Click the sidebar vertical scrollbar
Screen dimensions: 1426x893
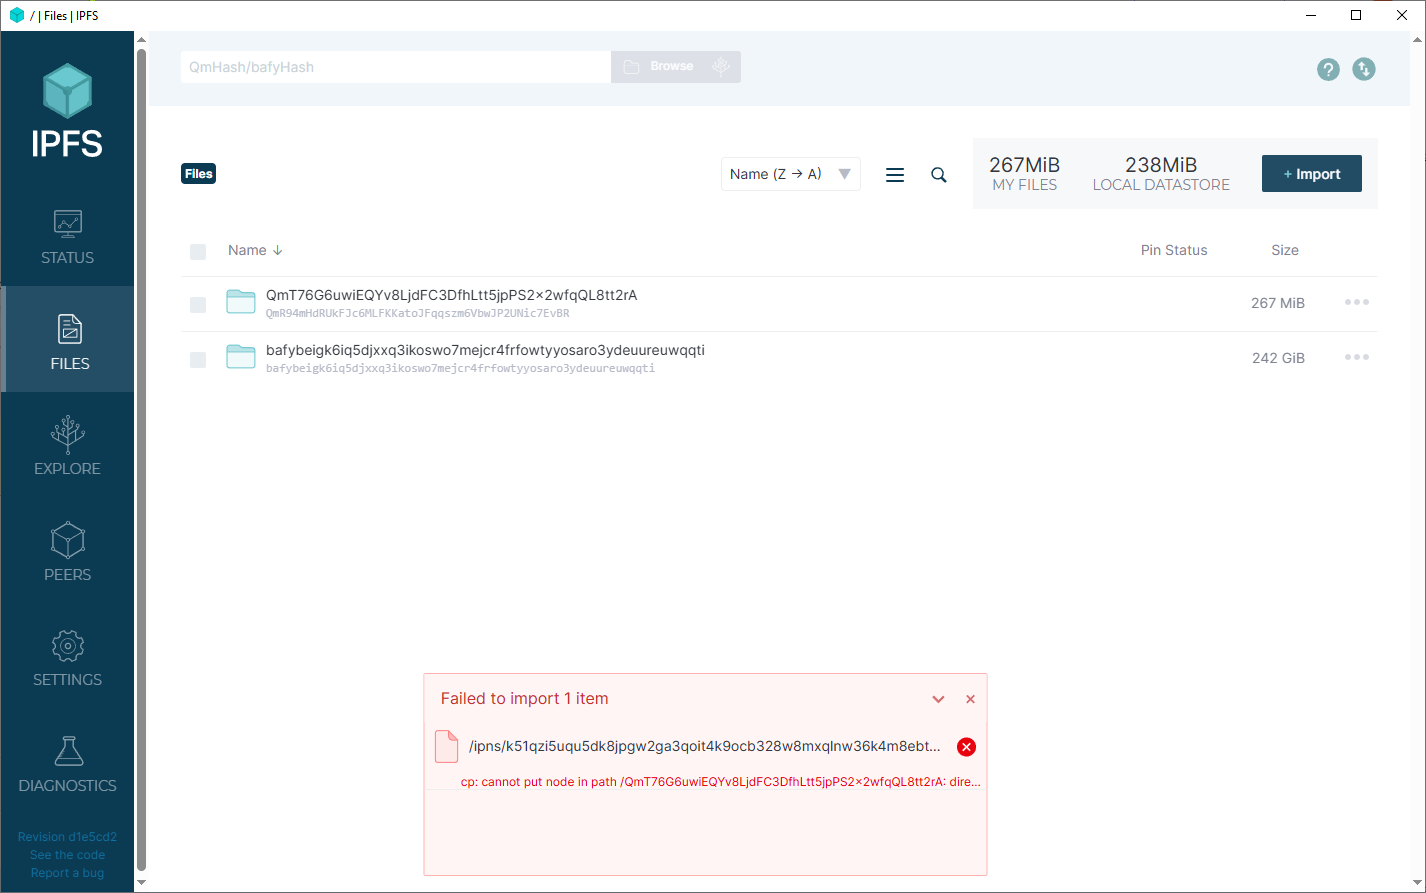pos(141,460)
